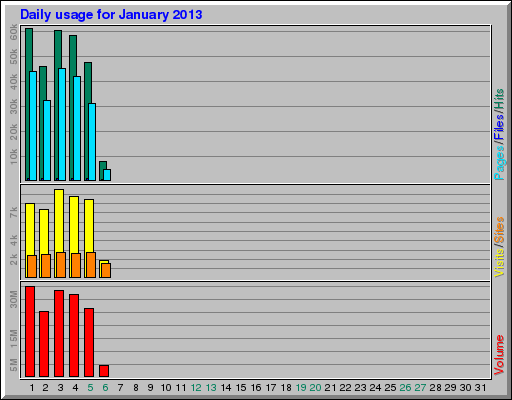Click the '60k' axis label

click(13, 32)
